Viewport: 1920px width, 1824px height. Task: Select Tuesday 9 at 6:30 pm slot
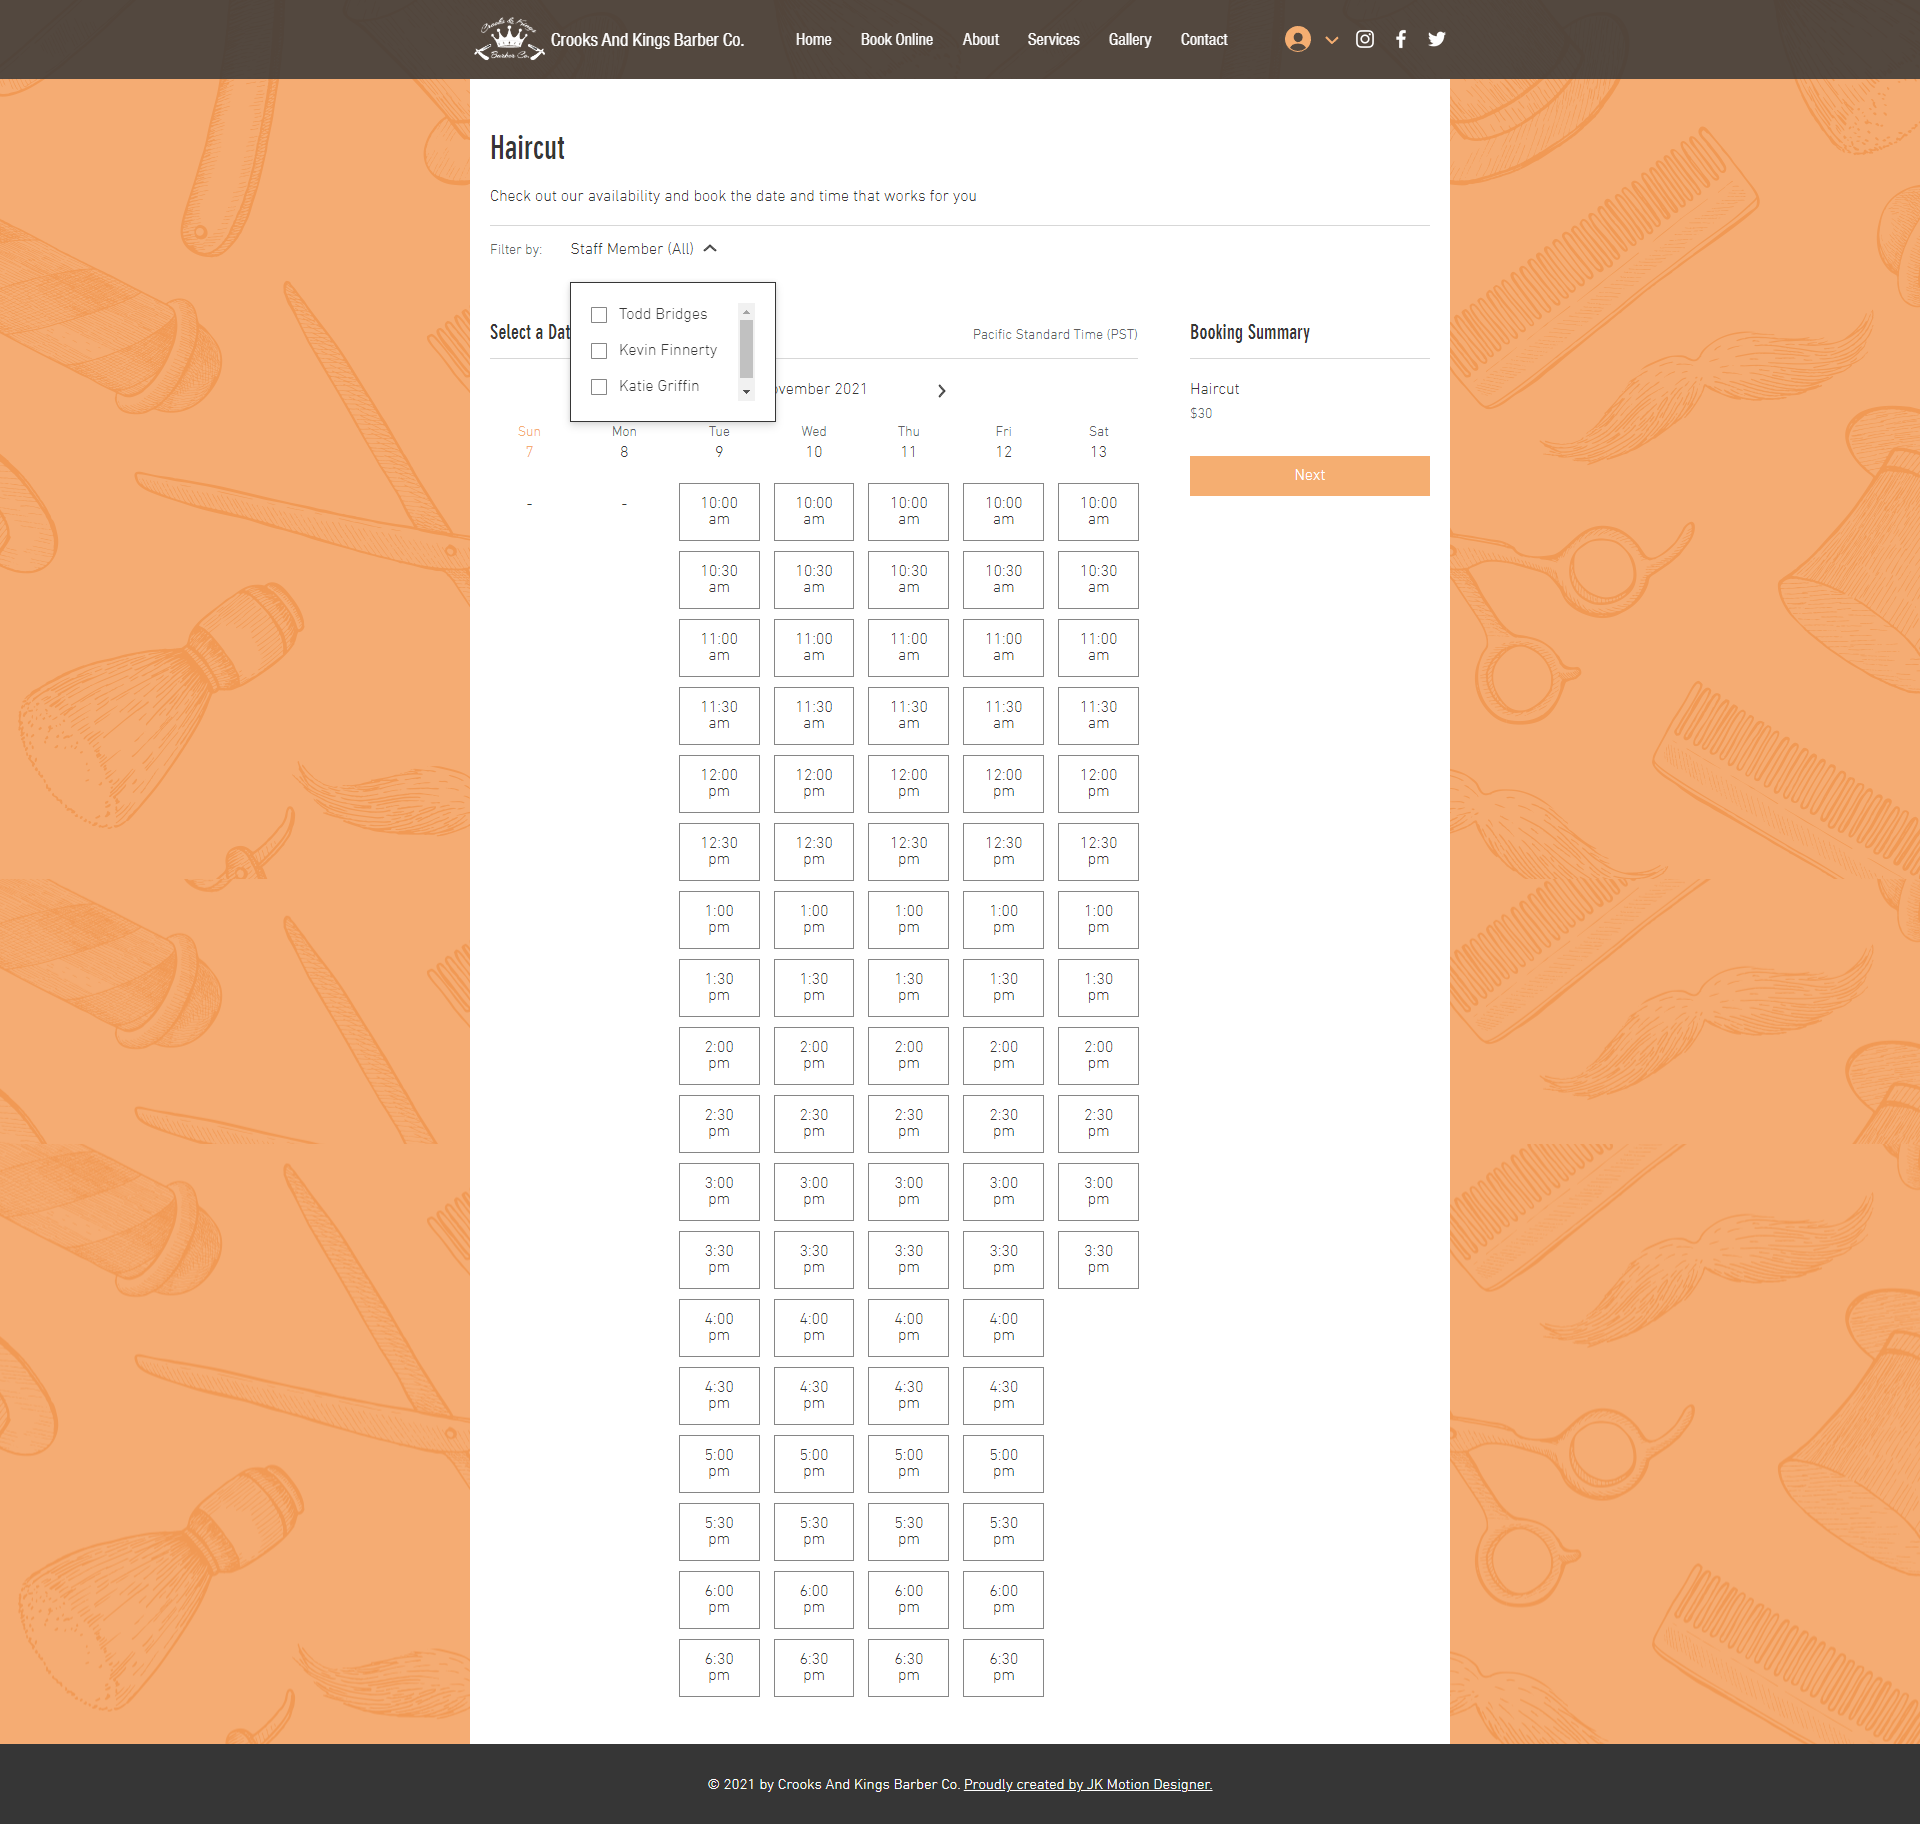coord(719,1668)
